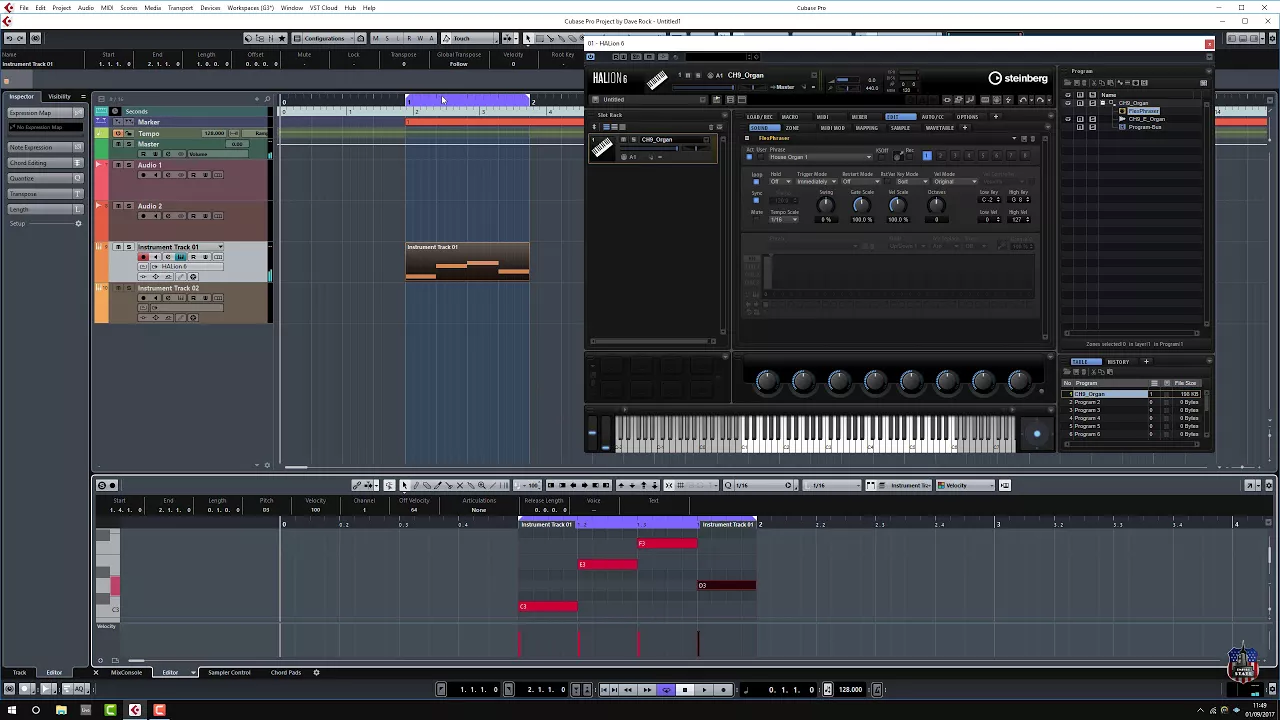Toggle FlexPhraser Loop checkbox

point(756,181)
